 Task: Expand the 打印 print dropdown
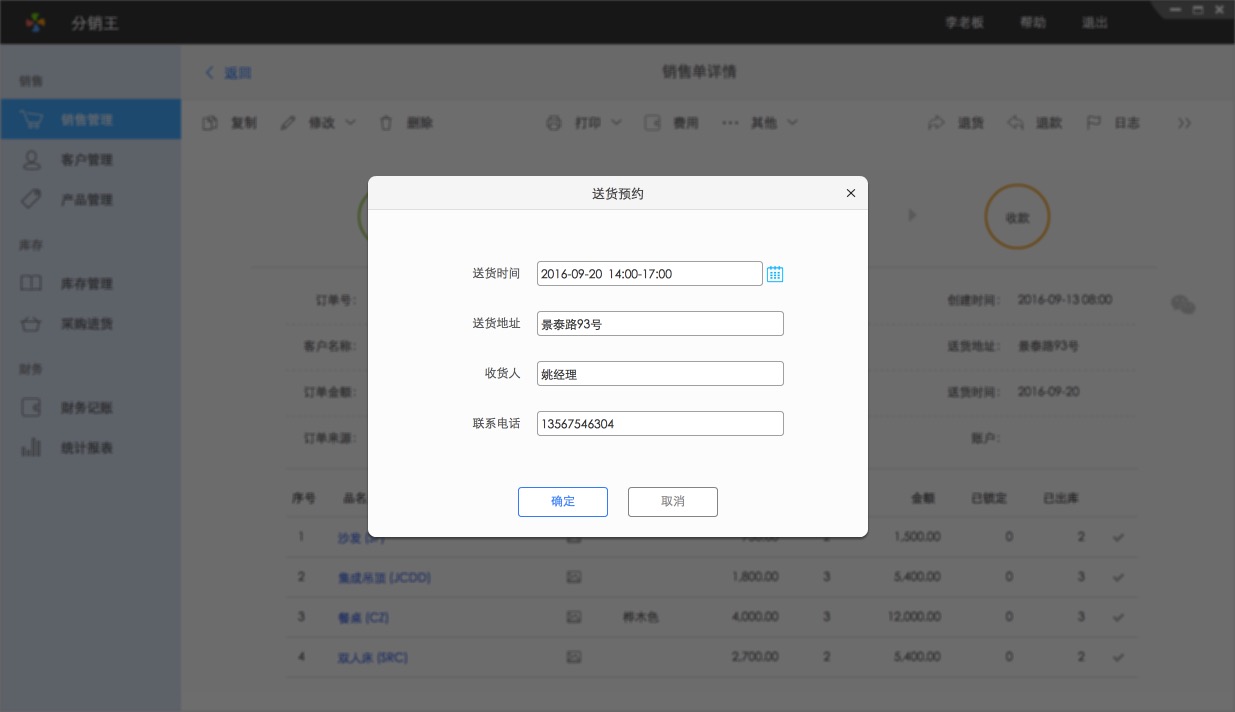(616, 123)
